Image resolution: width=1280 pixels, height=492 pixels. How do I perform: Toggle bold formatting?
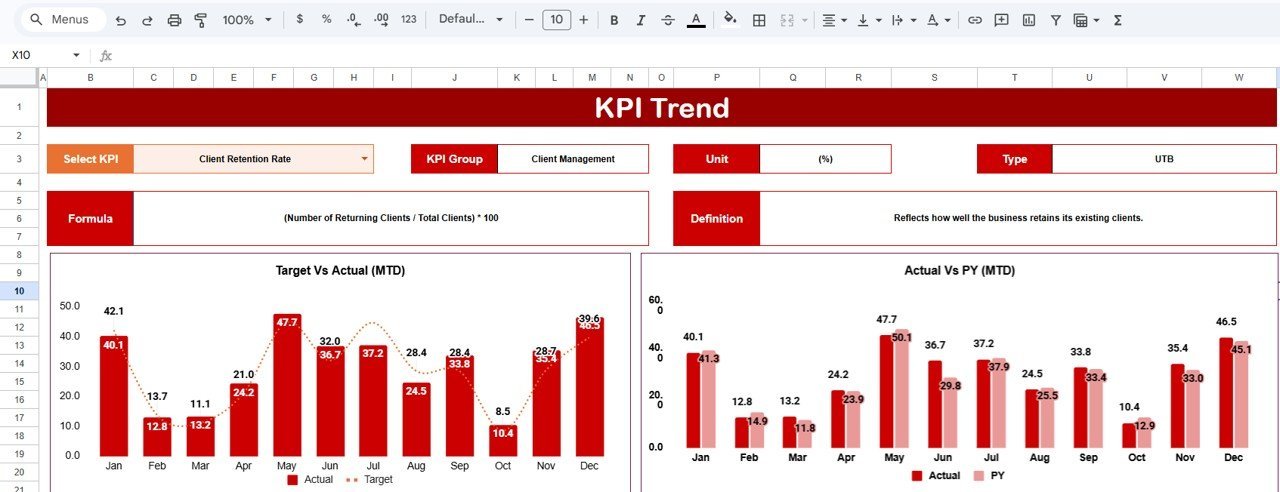[614, 20]
